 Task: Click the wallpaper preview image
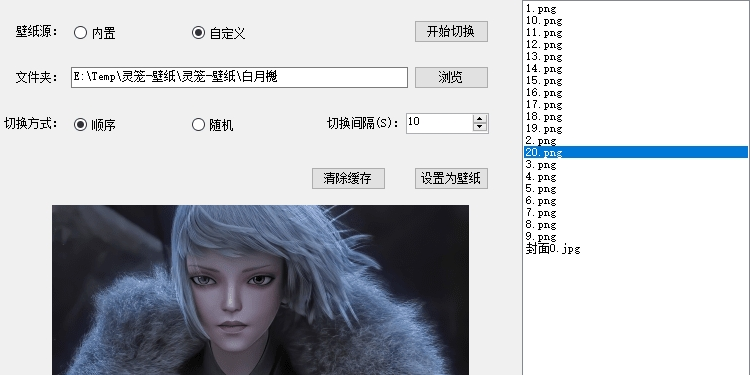pyautogui.click(x=260, y=290)
